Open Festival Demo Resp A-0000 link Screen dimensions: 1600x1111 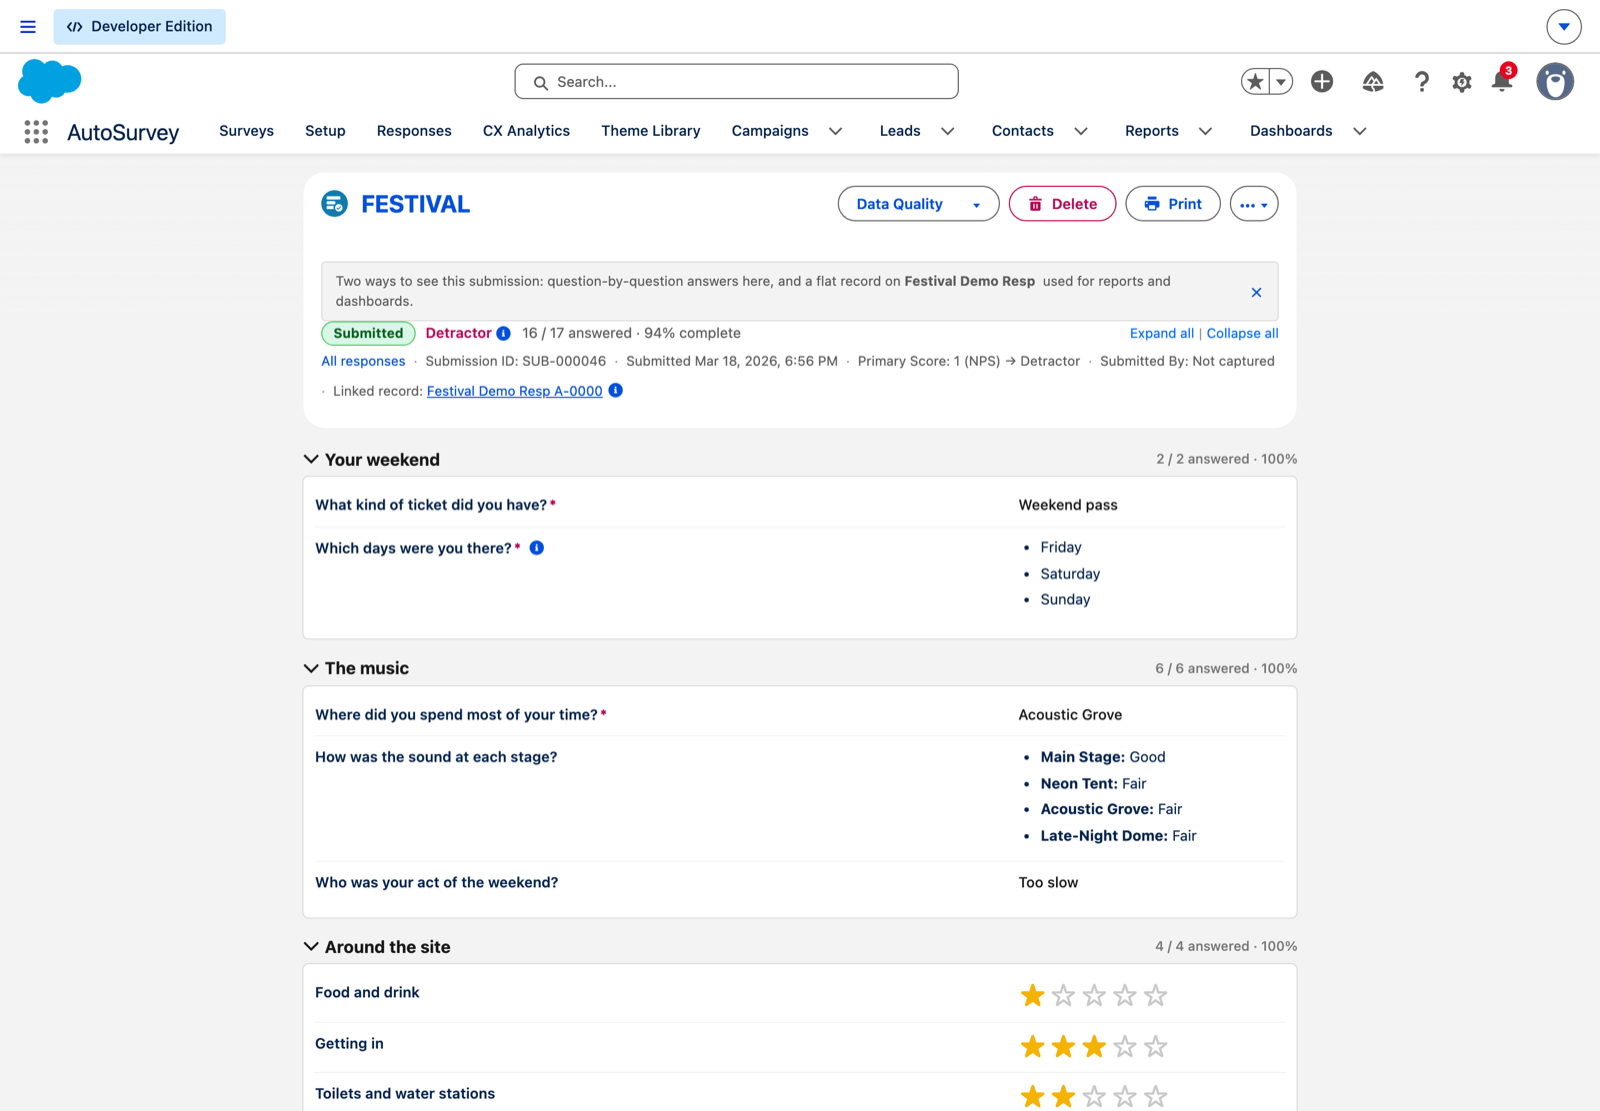coord(515,392)
